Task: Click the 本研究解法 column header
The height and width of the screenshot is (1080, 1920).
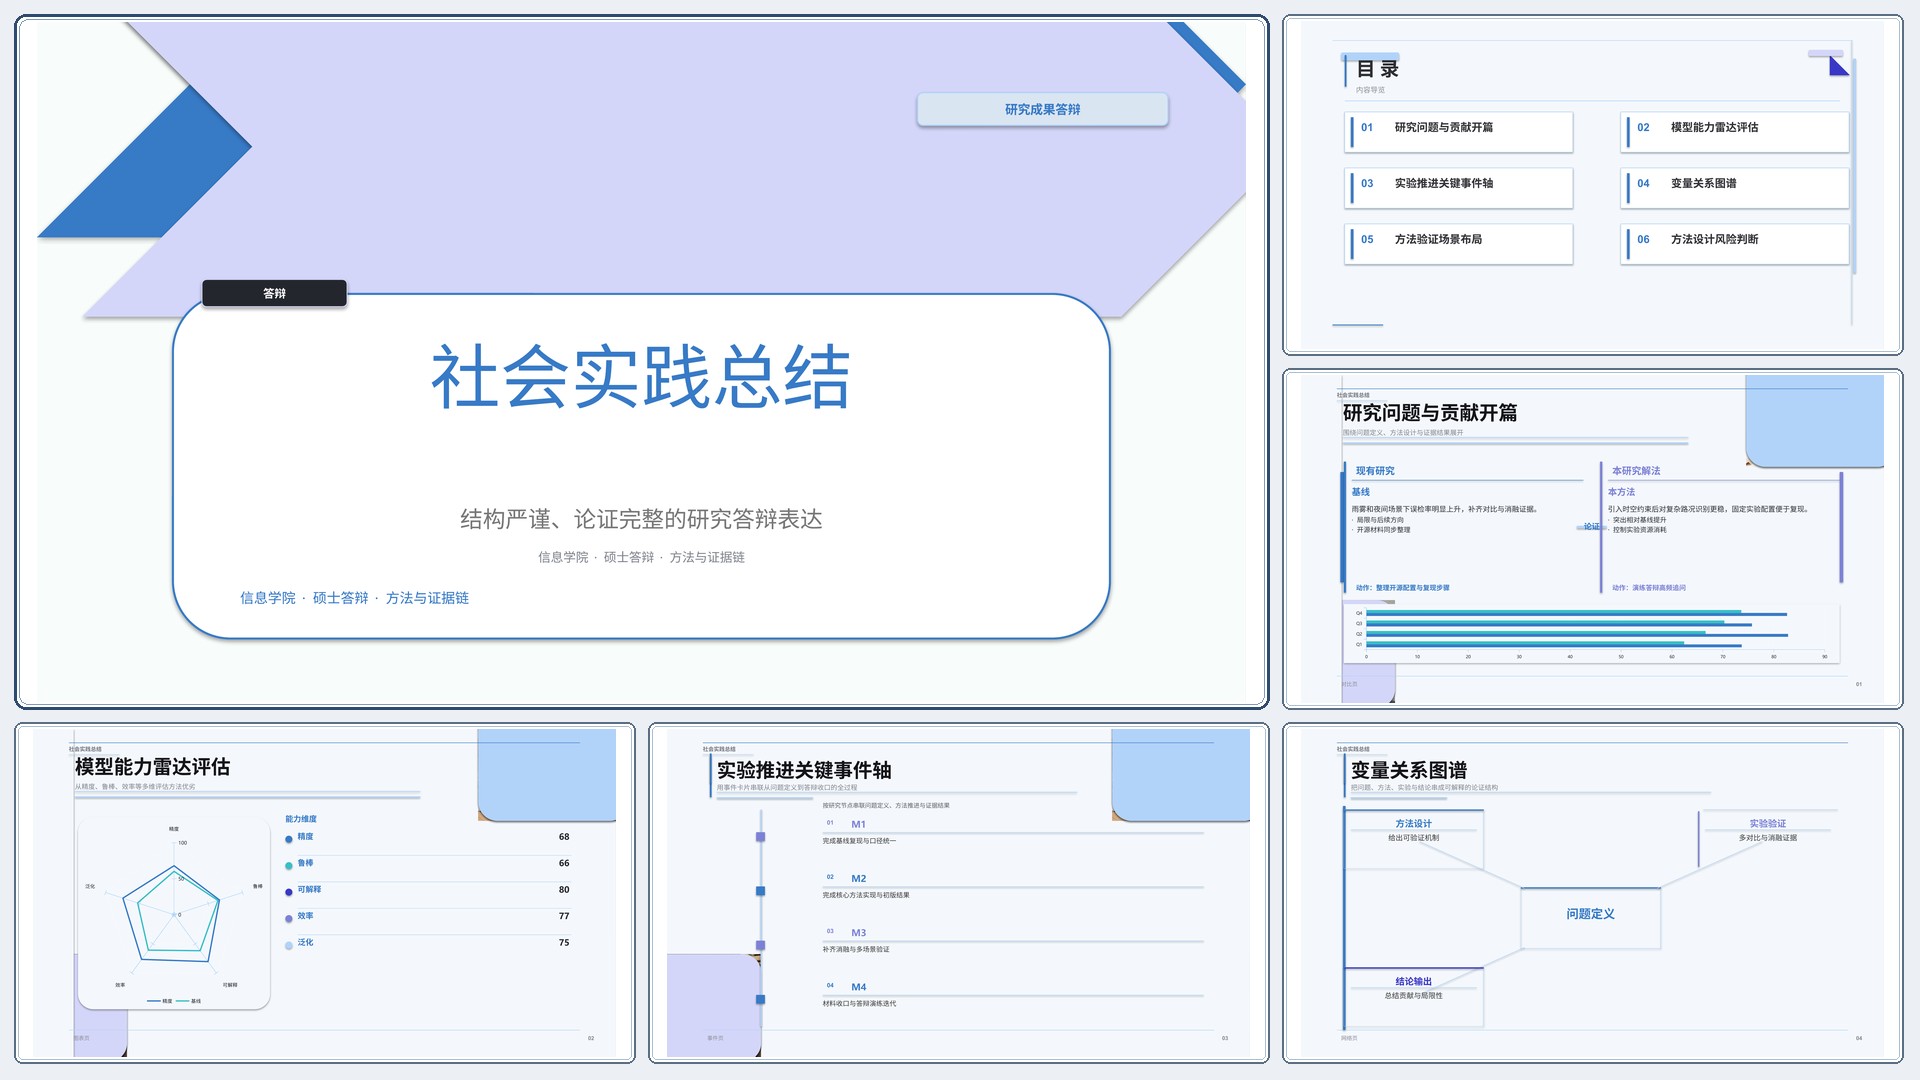Action: click(x=1636, y=471)
